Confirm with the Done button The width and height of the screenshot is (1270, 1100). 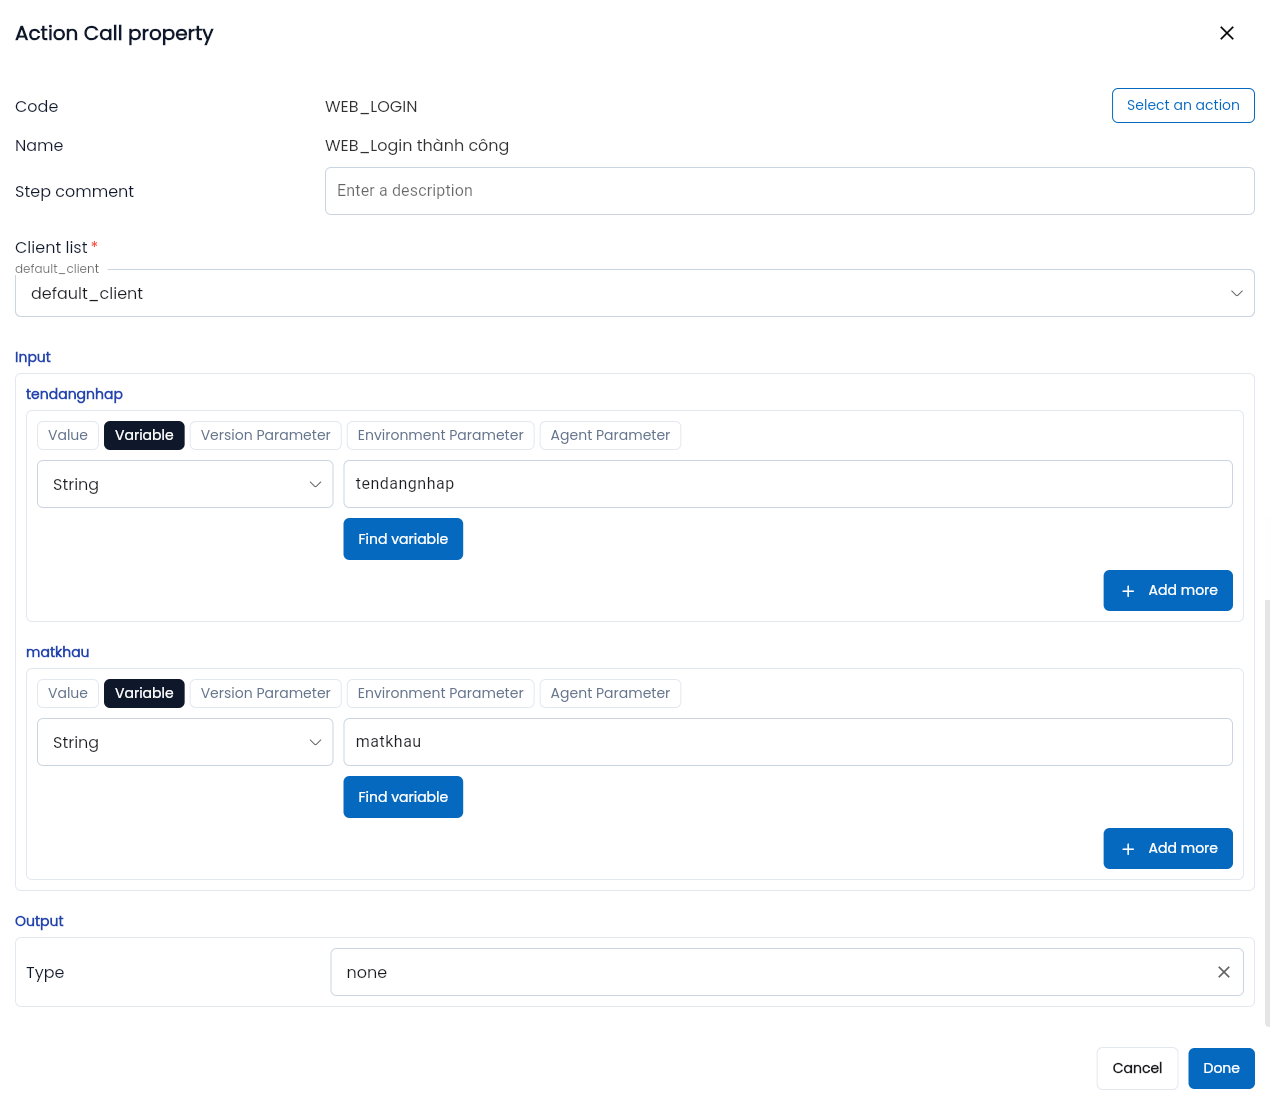(1221, 1068)
